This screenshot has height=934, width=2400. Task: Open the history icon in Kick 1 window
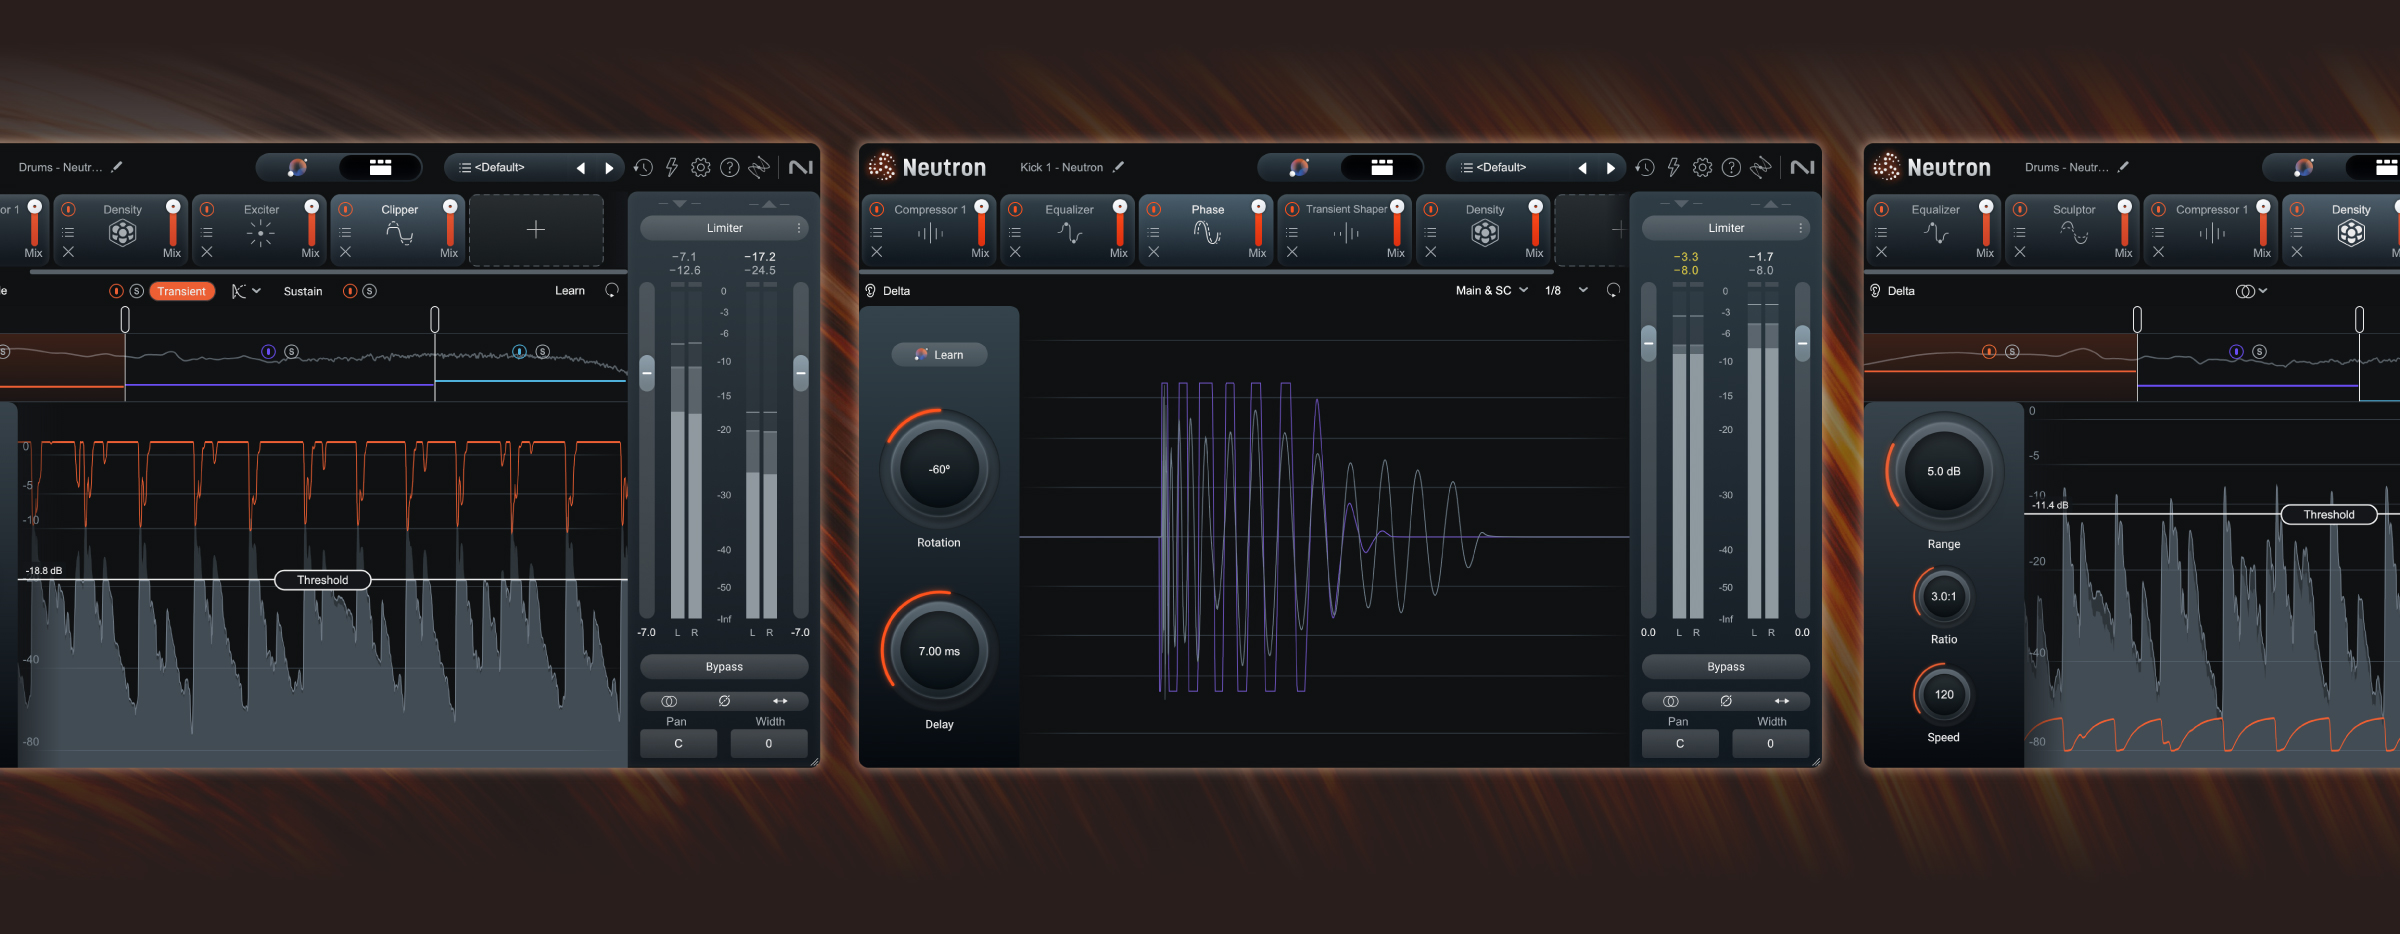click(1645, 167)
